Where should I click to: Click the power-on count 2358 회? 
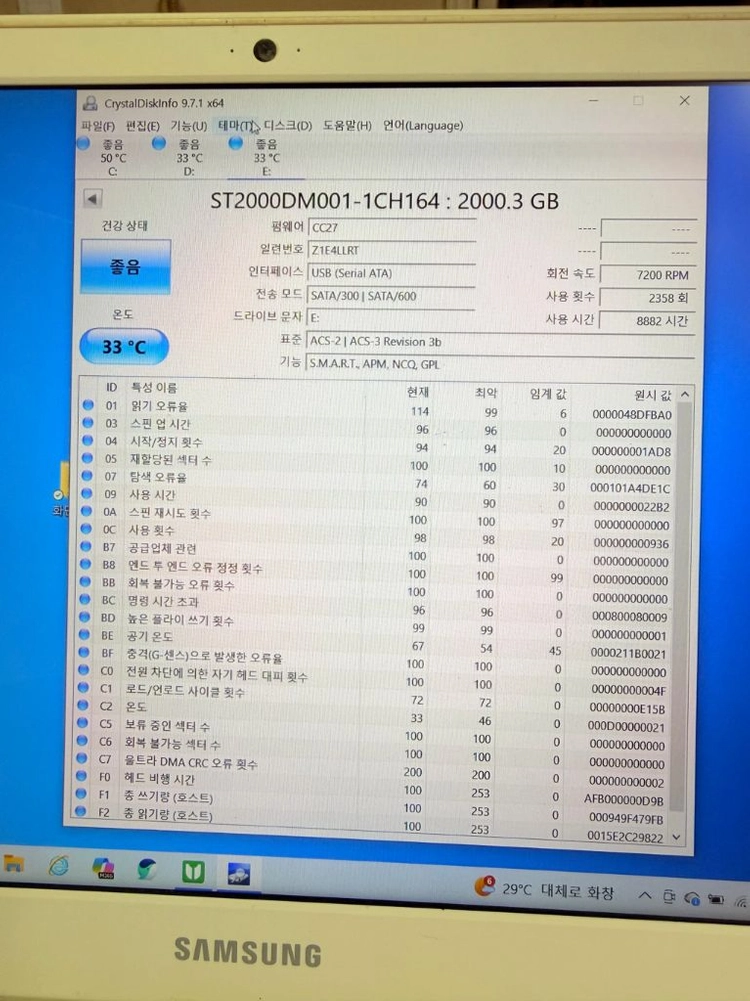coord(647,298)
